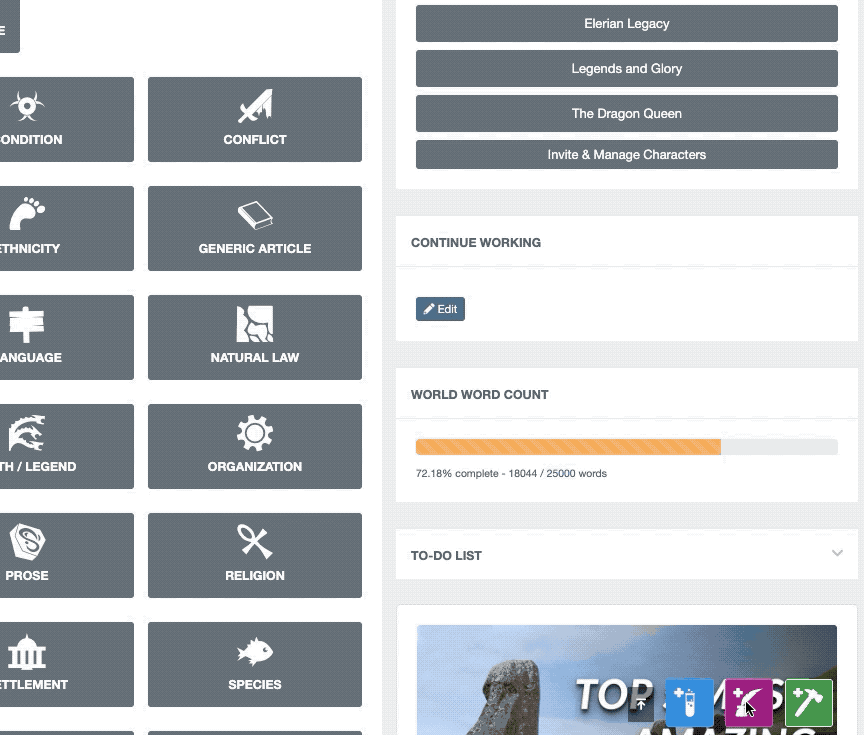The width and height of the screenshot is (864, 735).
Task: Click the Edit button under Continue Working
Action: 440,309
